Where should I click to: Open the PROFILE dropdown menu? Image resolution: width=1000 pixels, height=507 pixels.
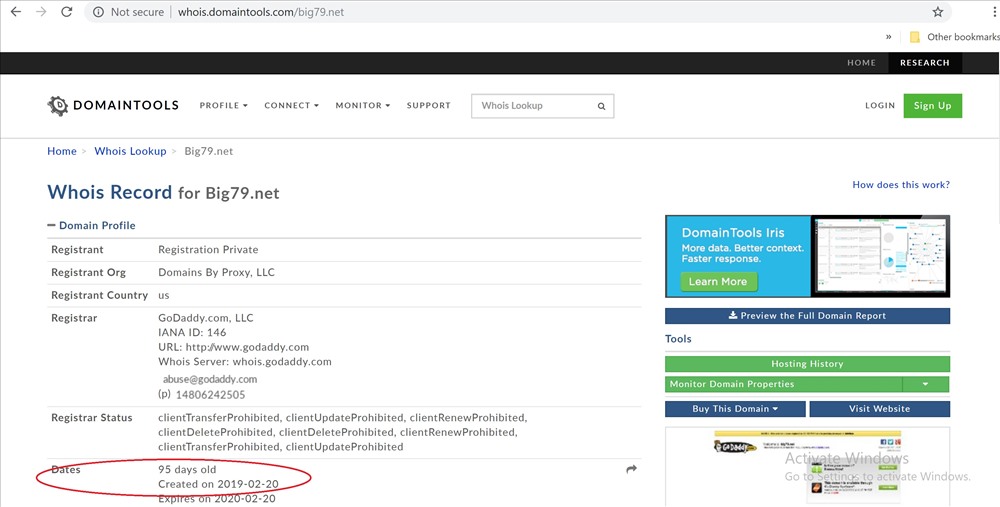click(223, 105)
